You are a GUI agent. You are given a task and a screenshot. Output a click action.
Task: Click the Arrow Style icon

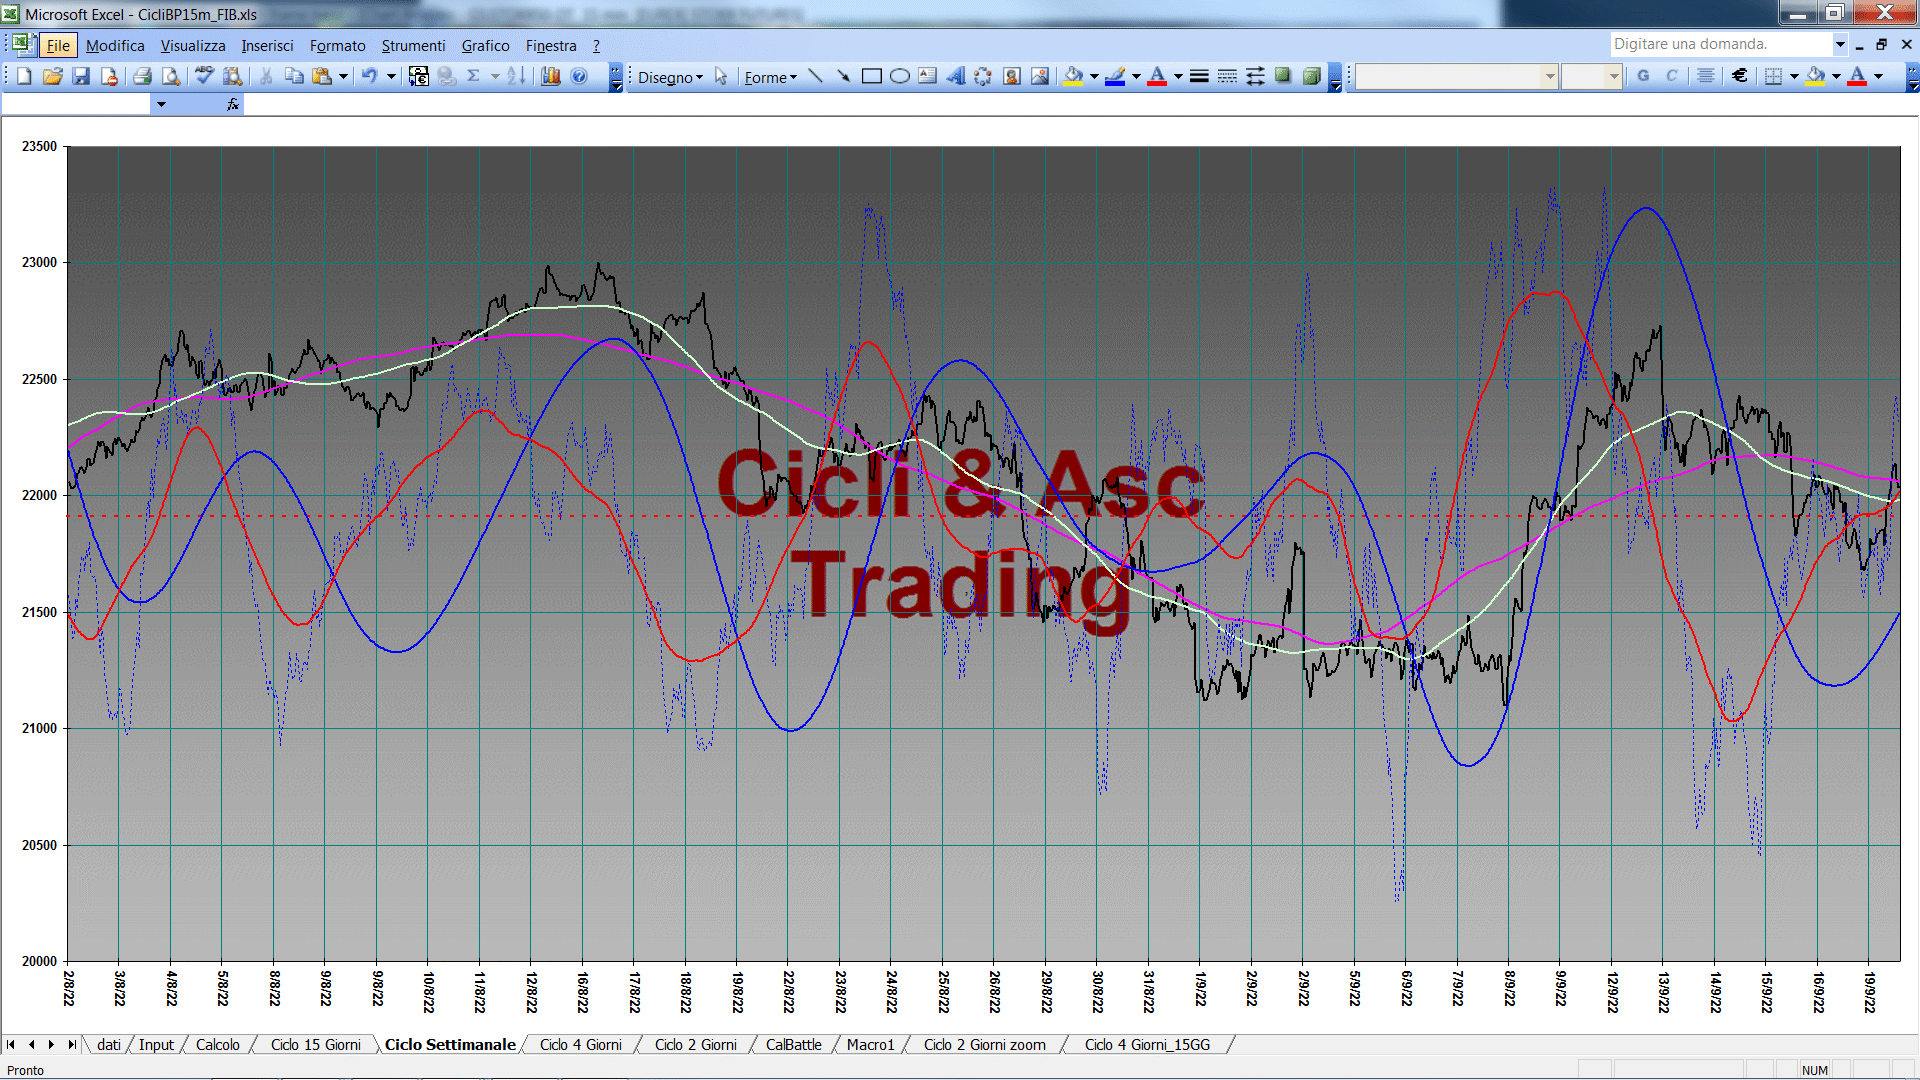(1255, 76)
